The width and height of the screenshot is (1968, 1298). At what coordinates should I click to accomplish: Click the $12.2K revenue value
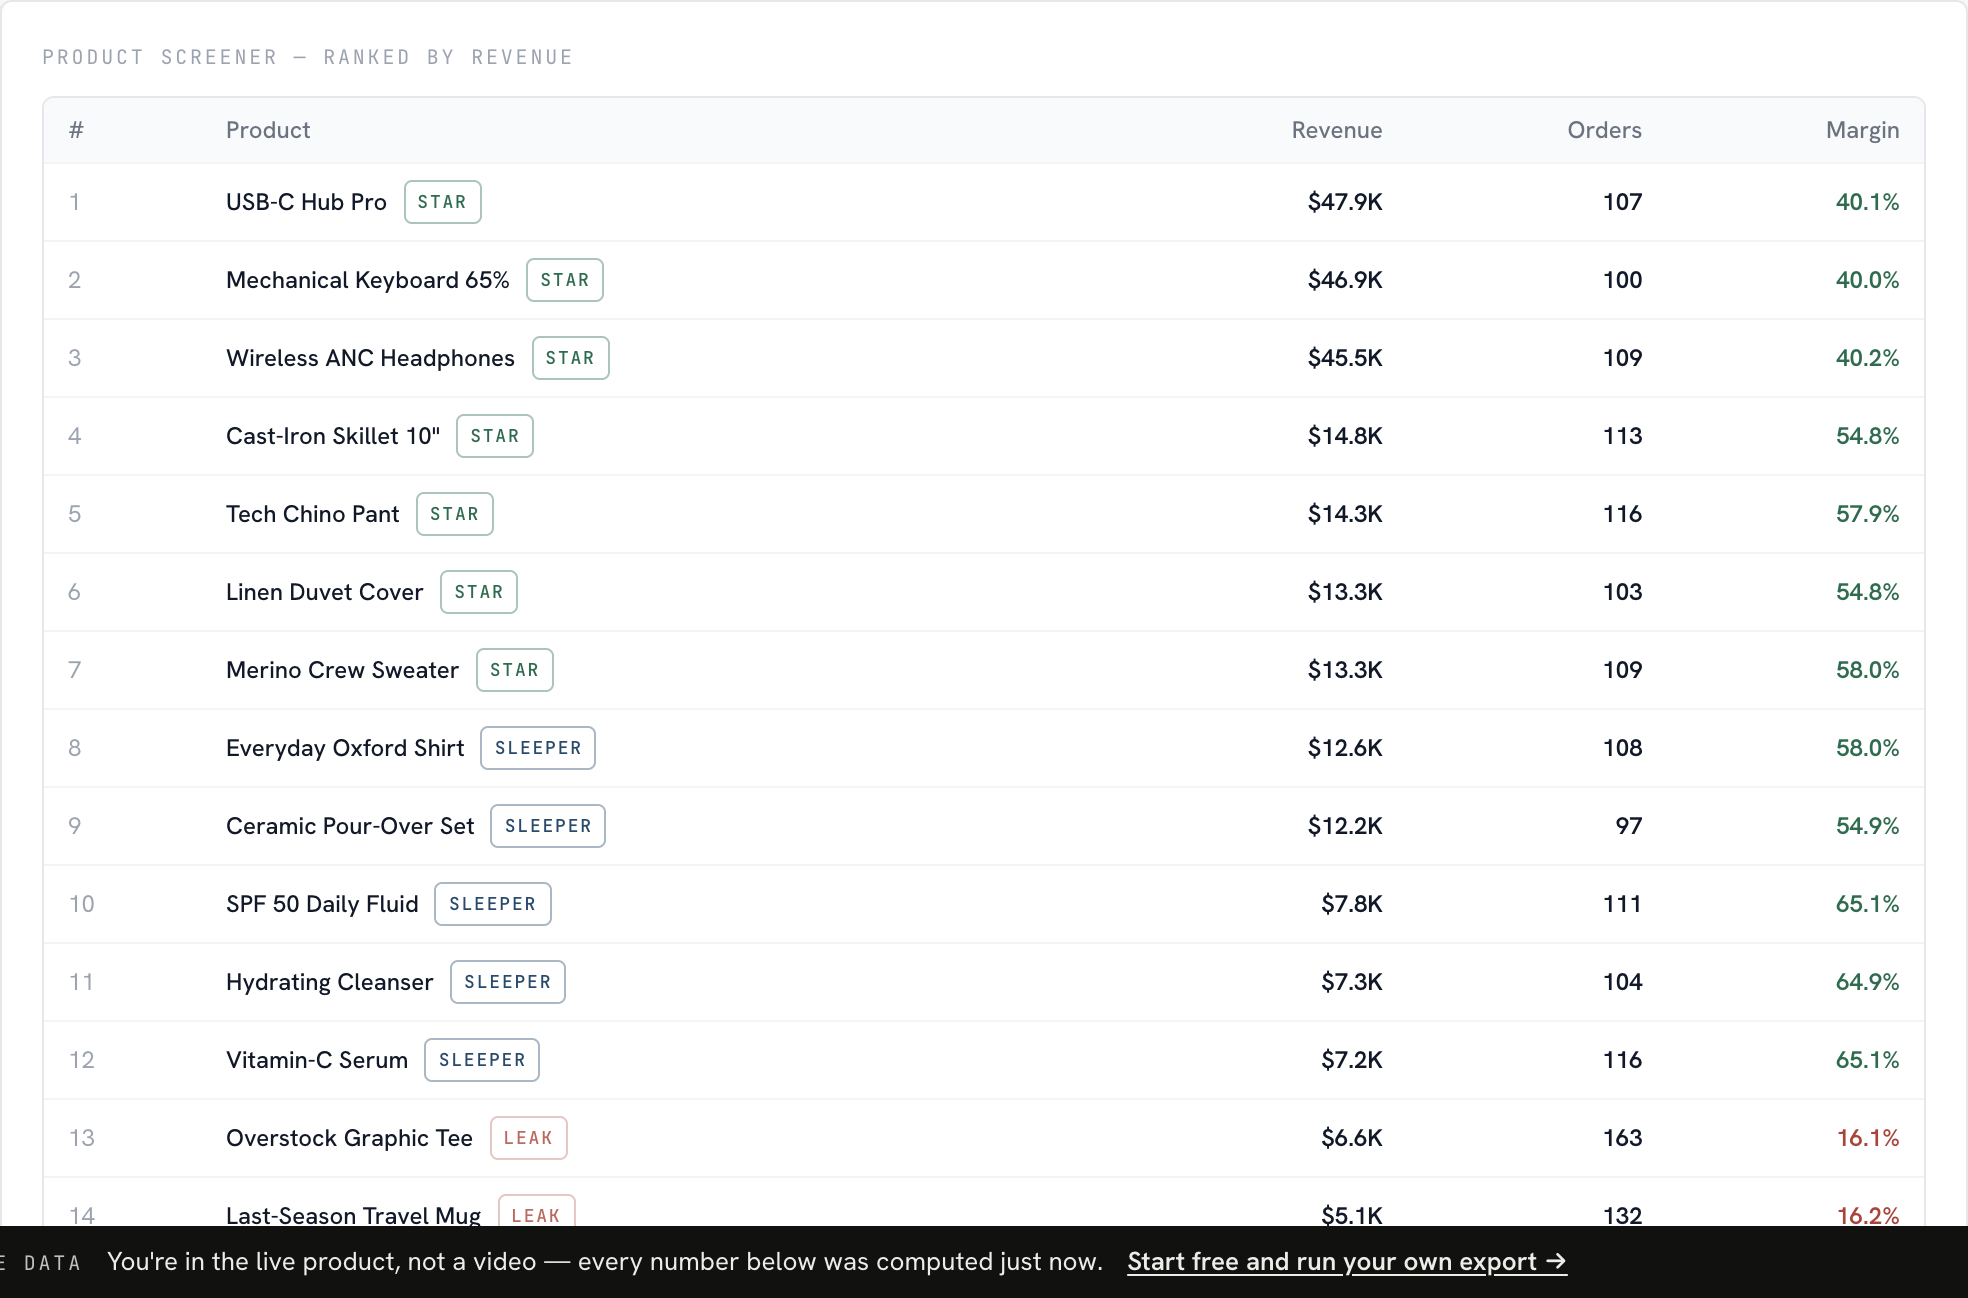1345,826
